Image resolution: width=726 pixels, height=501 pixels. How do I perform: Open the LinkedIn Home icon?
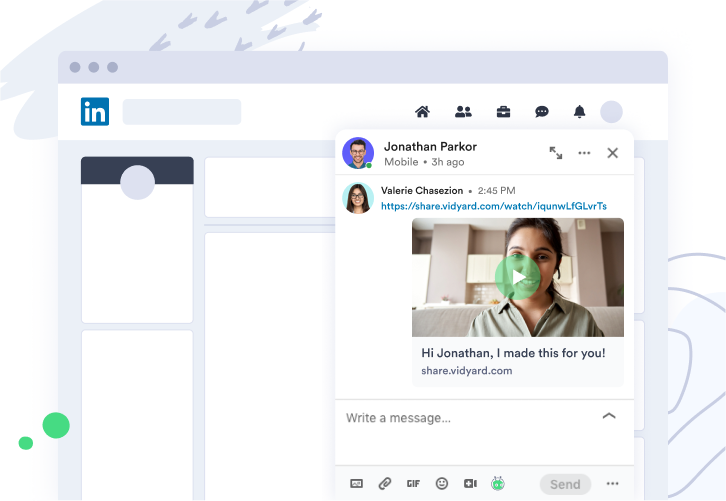click(x=422, y=112)
